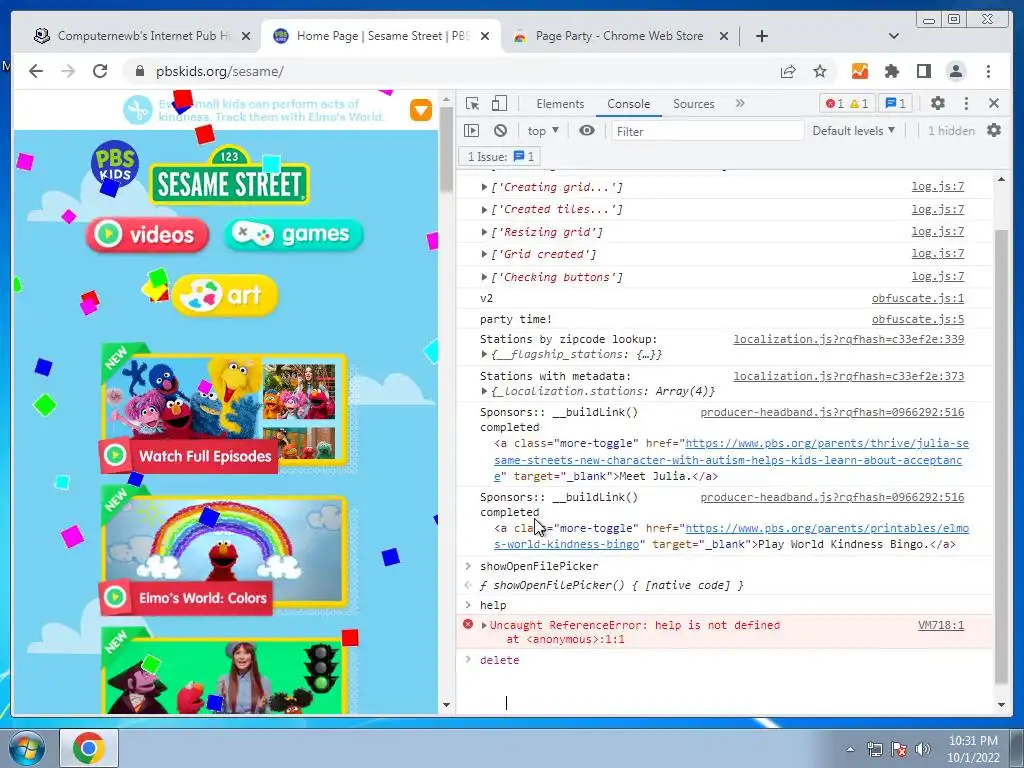Open the Windows Start button
This screenshot has height=768, width=1024.
coord(26,748)
